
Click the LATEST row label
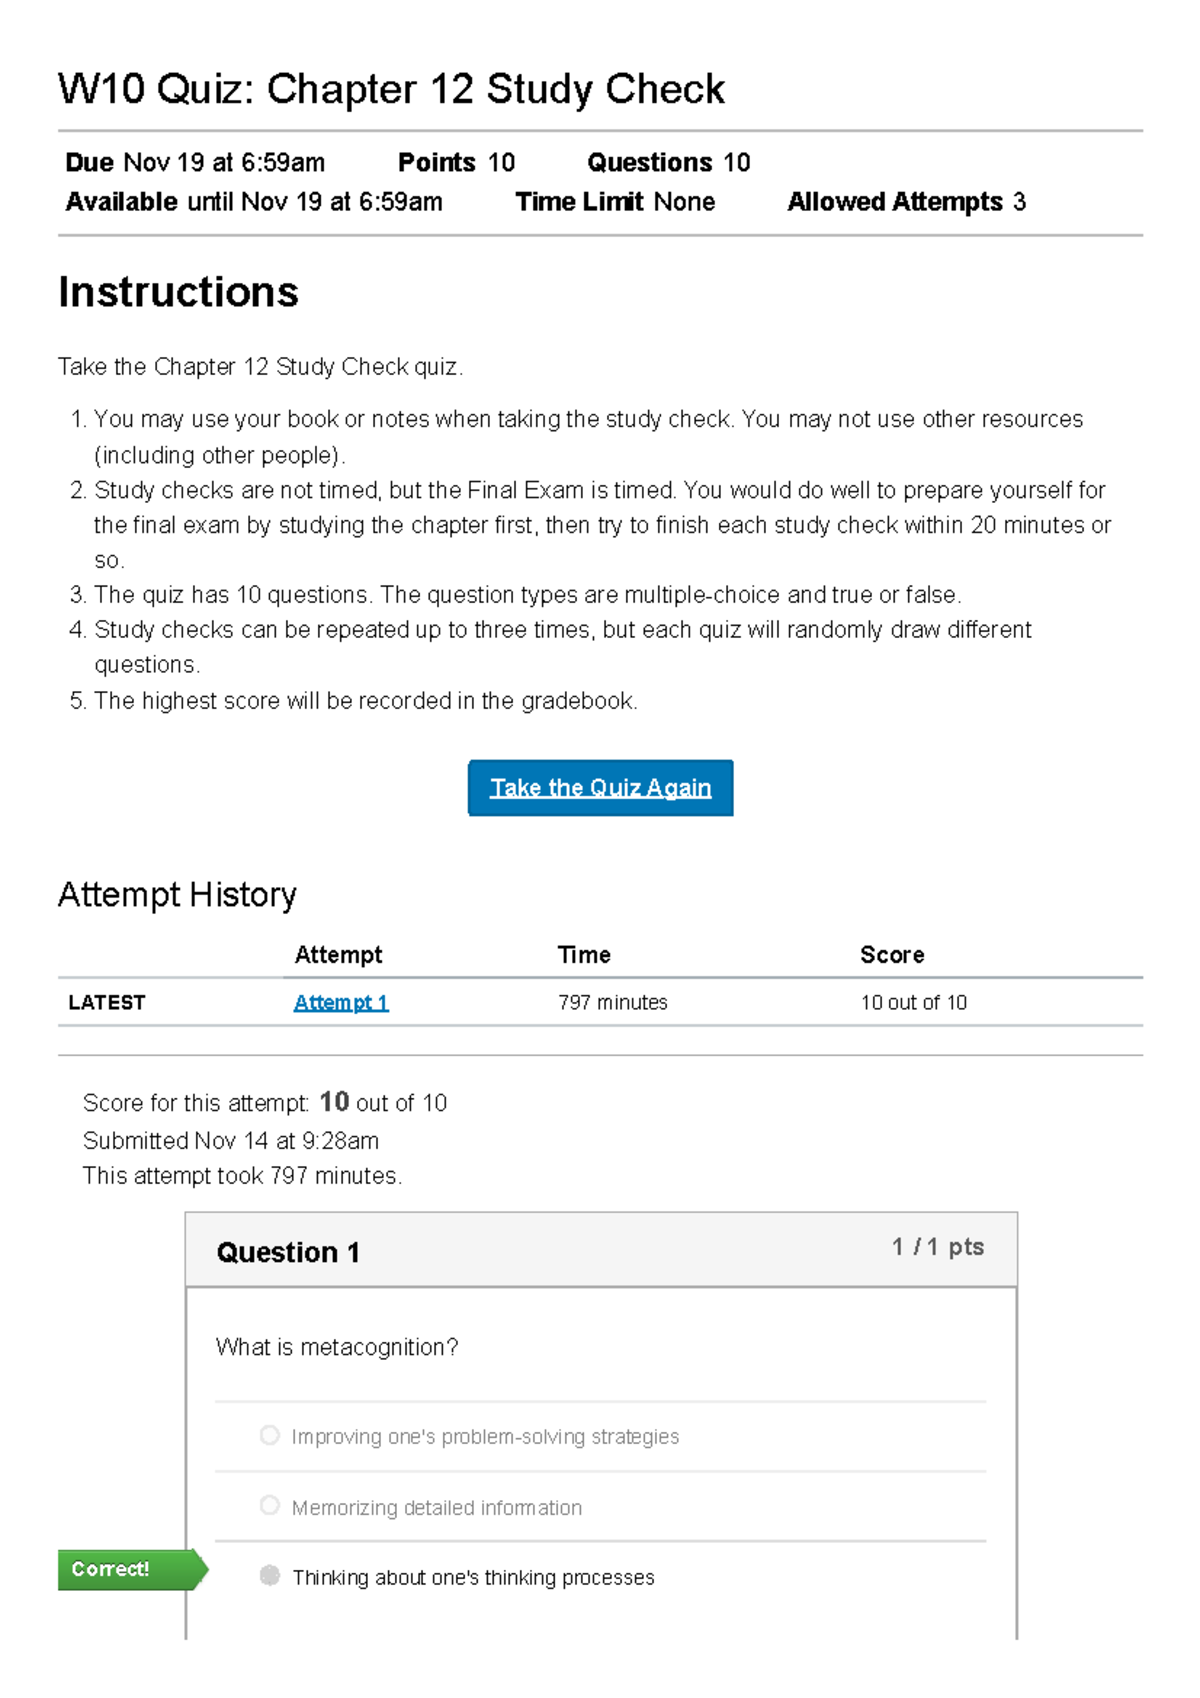[x=107, y=1002]
